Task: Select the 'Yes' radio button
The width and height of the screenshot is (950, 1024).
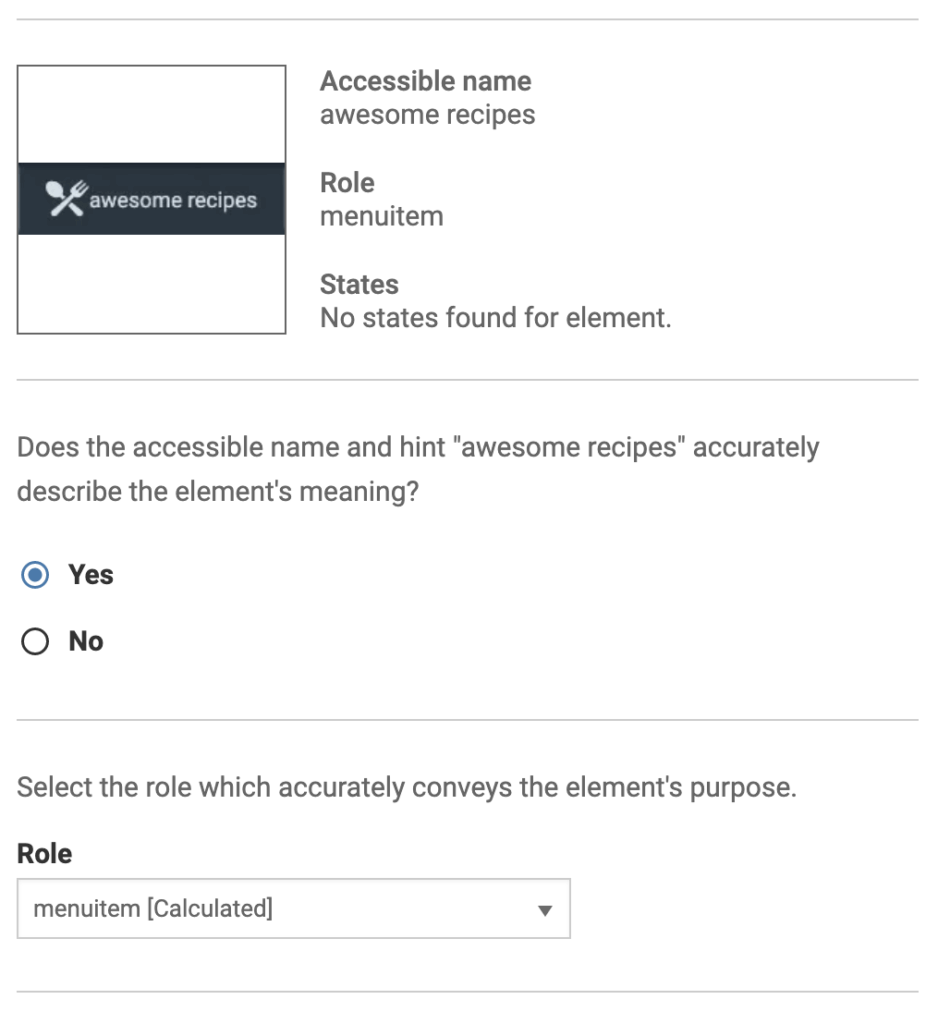Action: coord(35,575)
